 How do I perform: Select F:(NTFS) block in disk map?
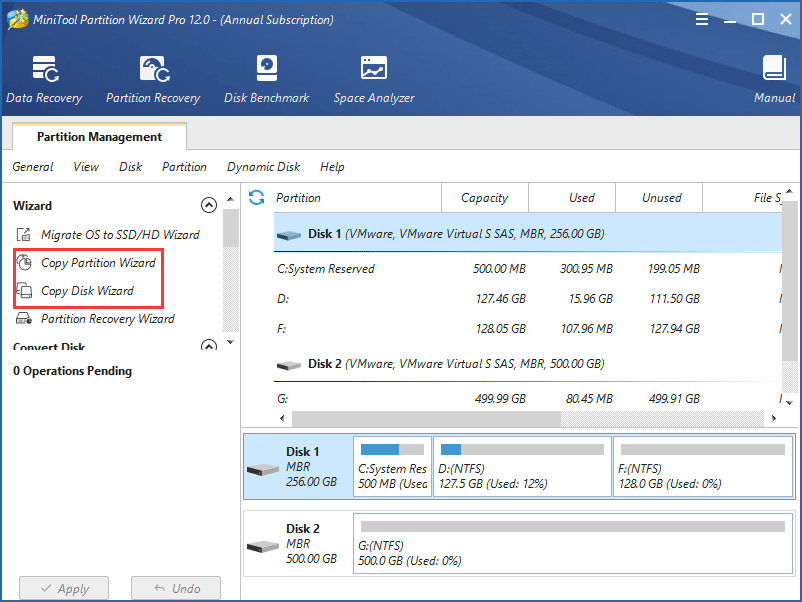click(x=703, y=466)
